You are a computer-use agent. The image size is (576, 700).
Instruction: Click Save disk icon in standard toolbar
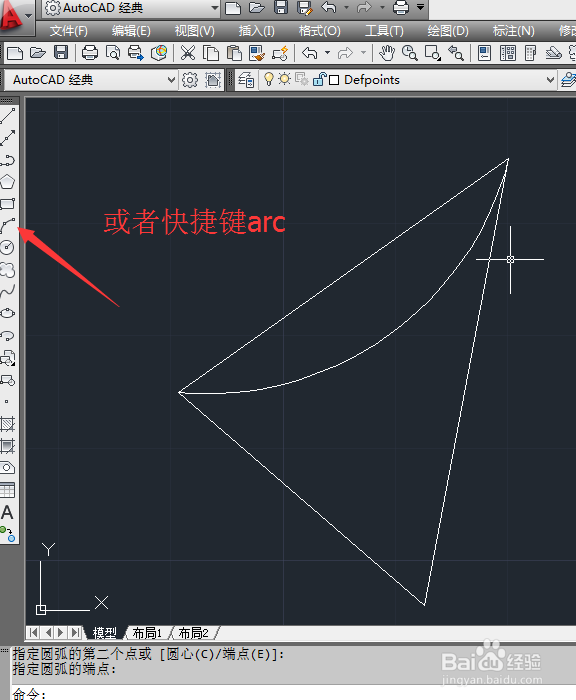point(61,53)
